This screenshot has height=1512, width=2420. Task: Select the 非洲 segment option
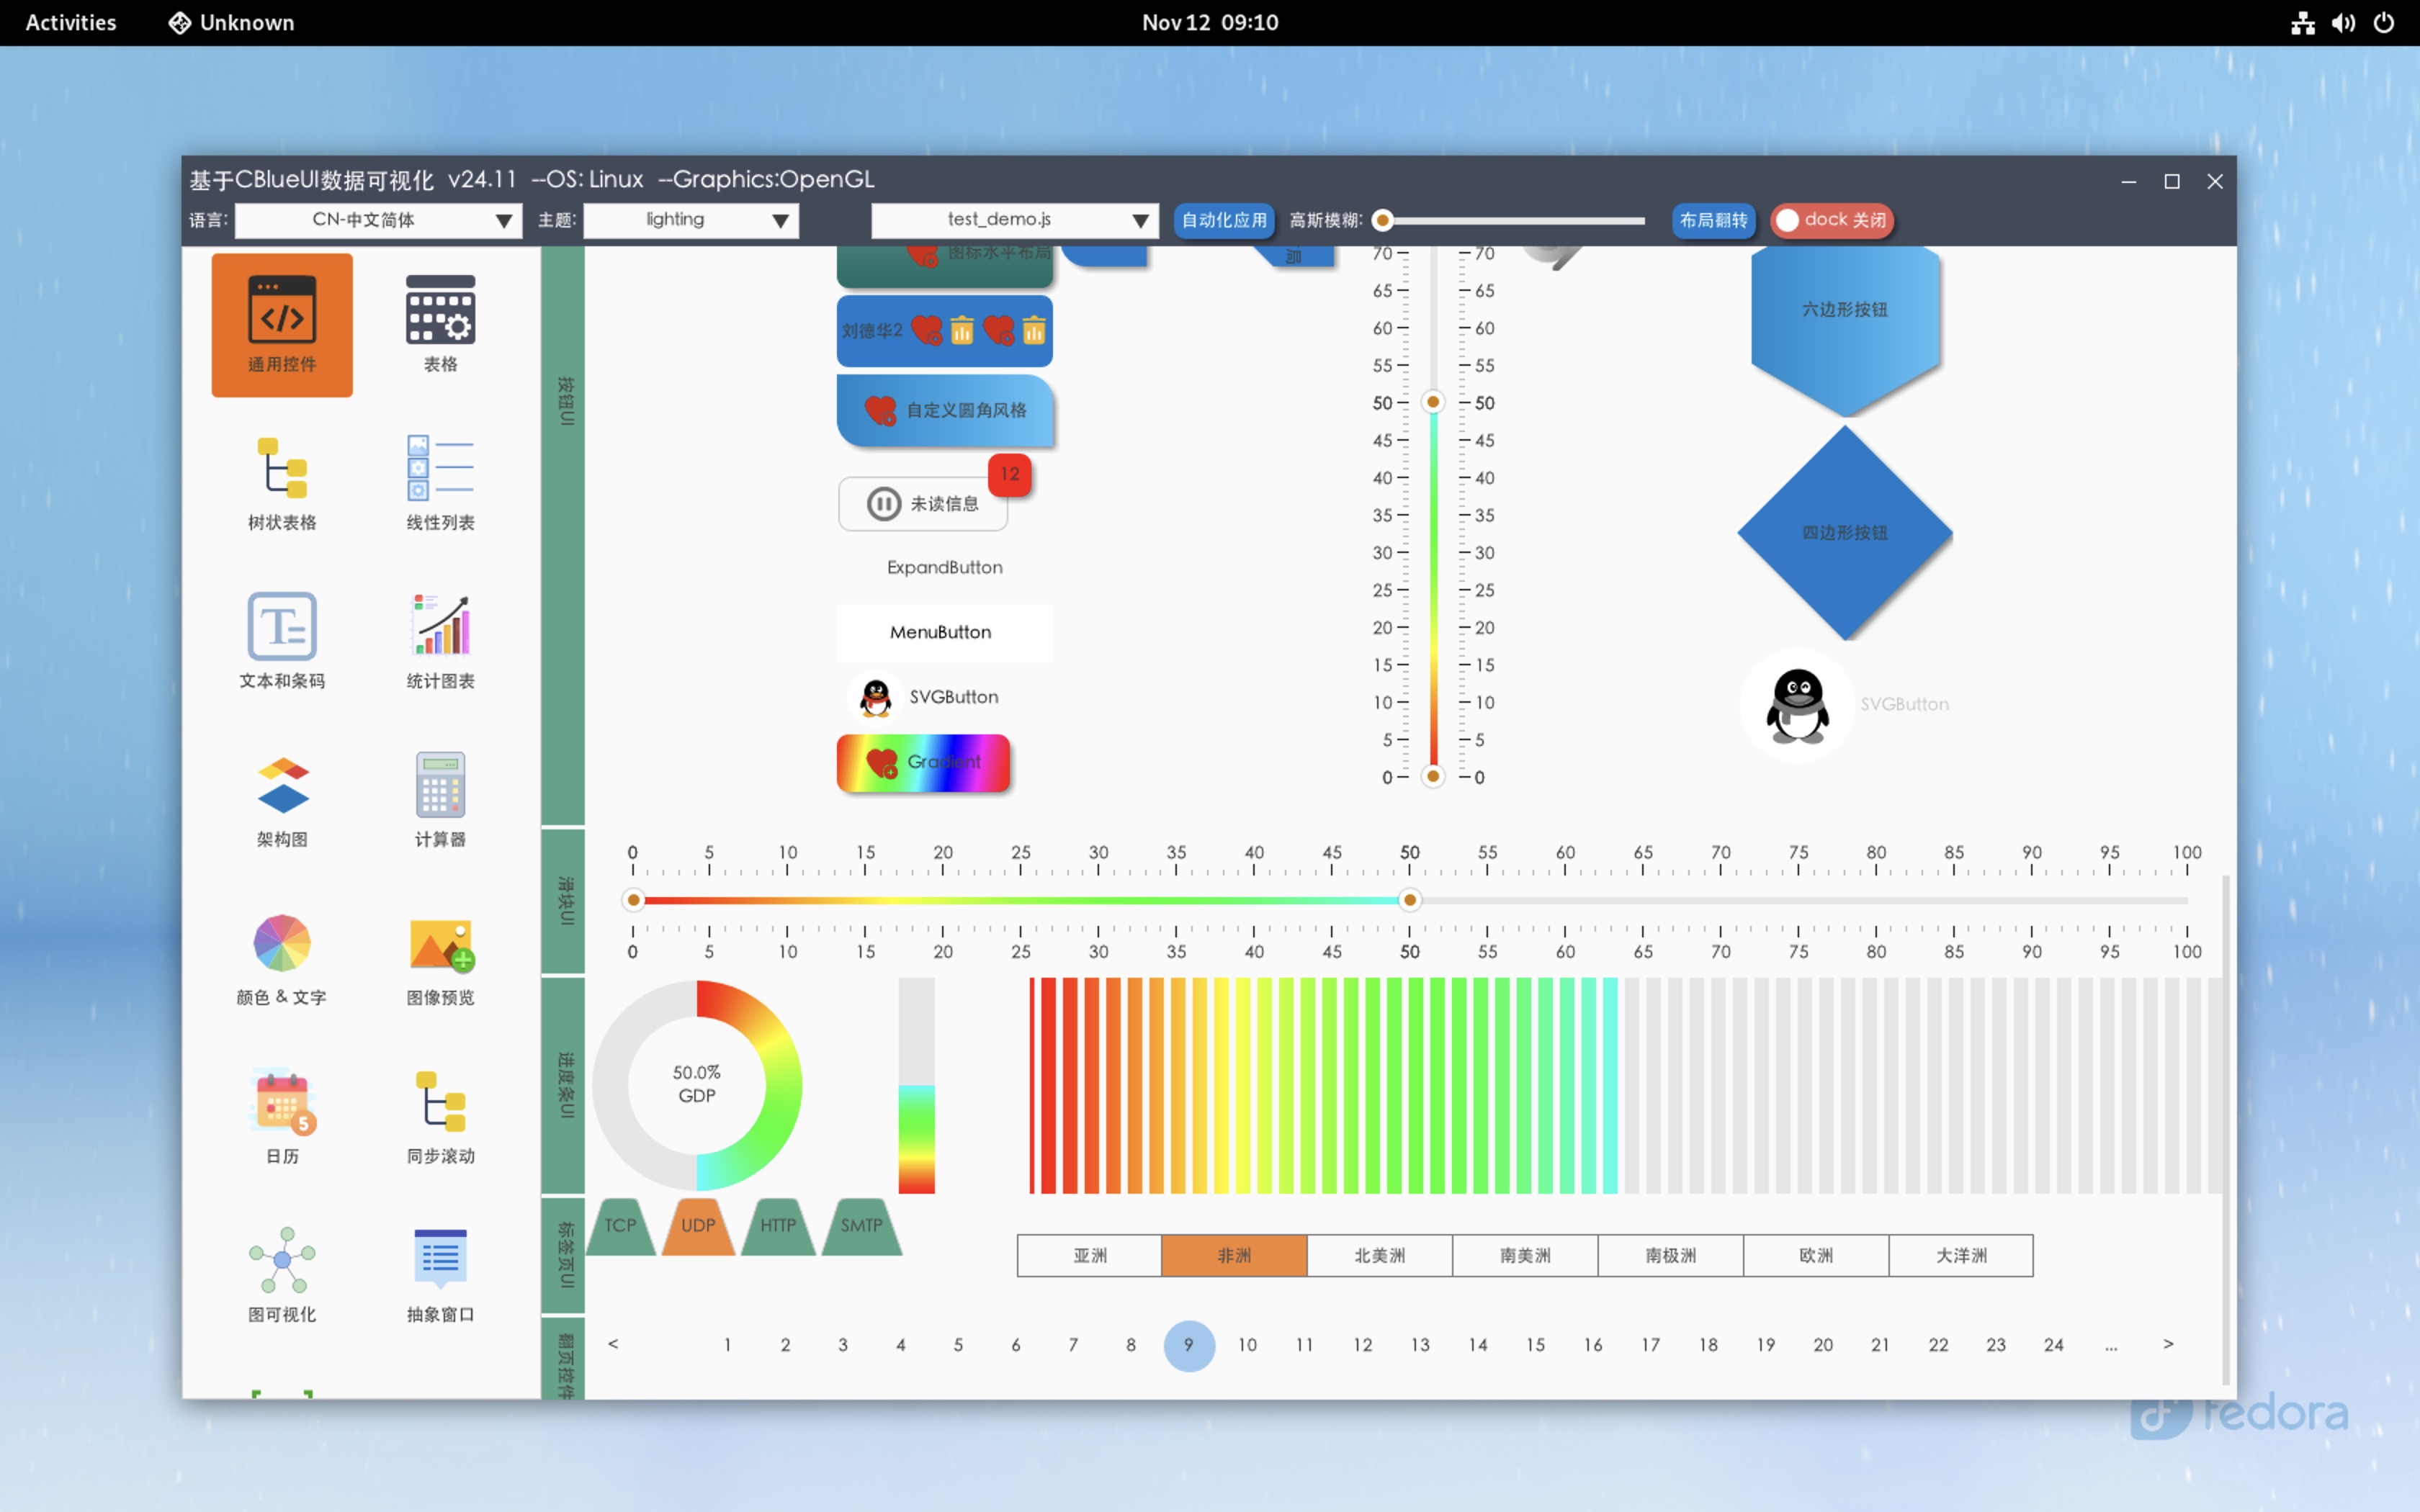1234,1255
